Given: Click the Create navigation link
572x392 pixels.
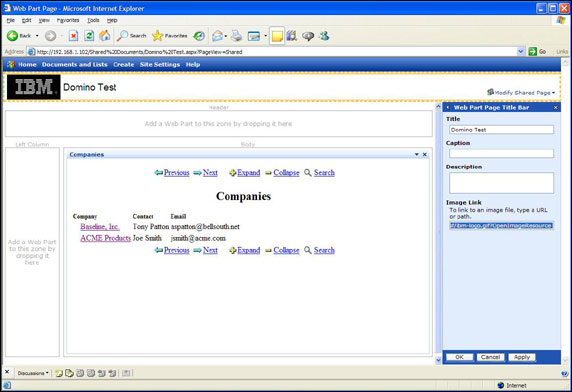Looking at the screenshot, I should pyautogui.click(x=124, y=65).
